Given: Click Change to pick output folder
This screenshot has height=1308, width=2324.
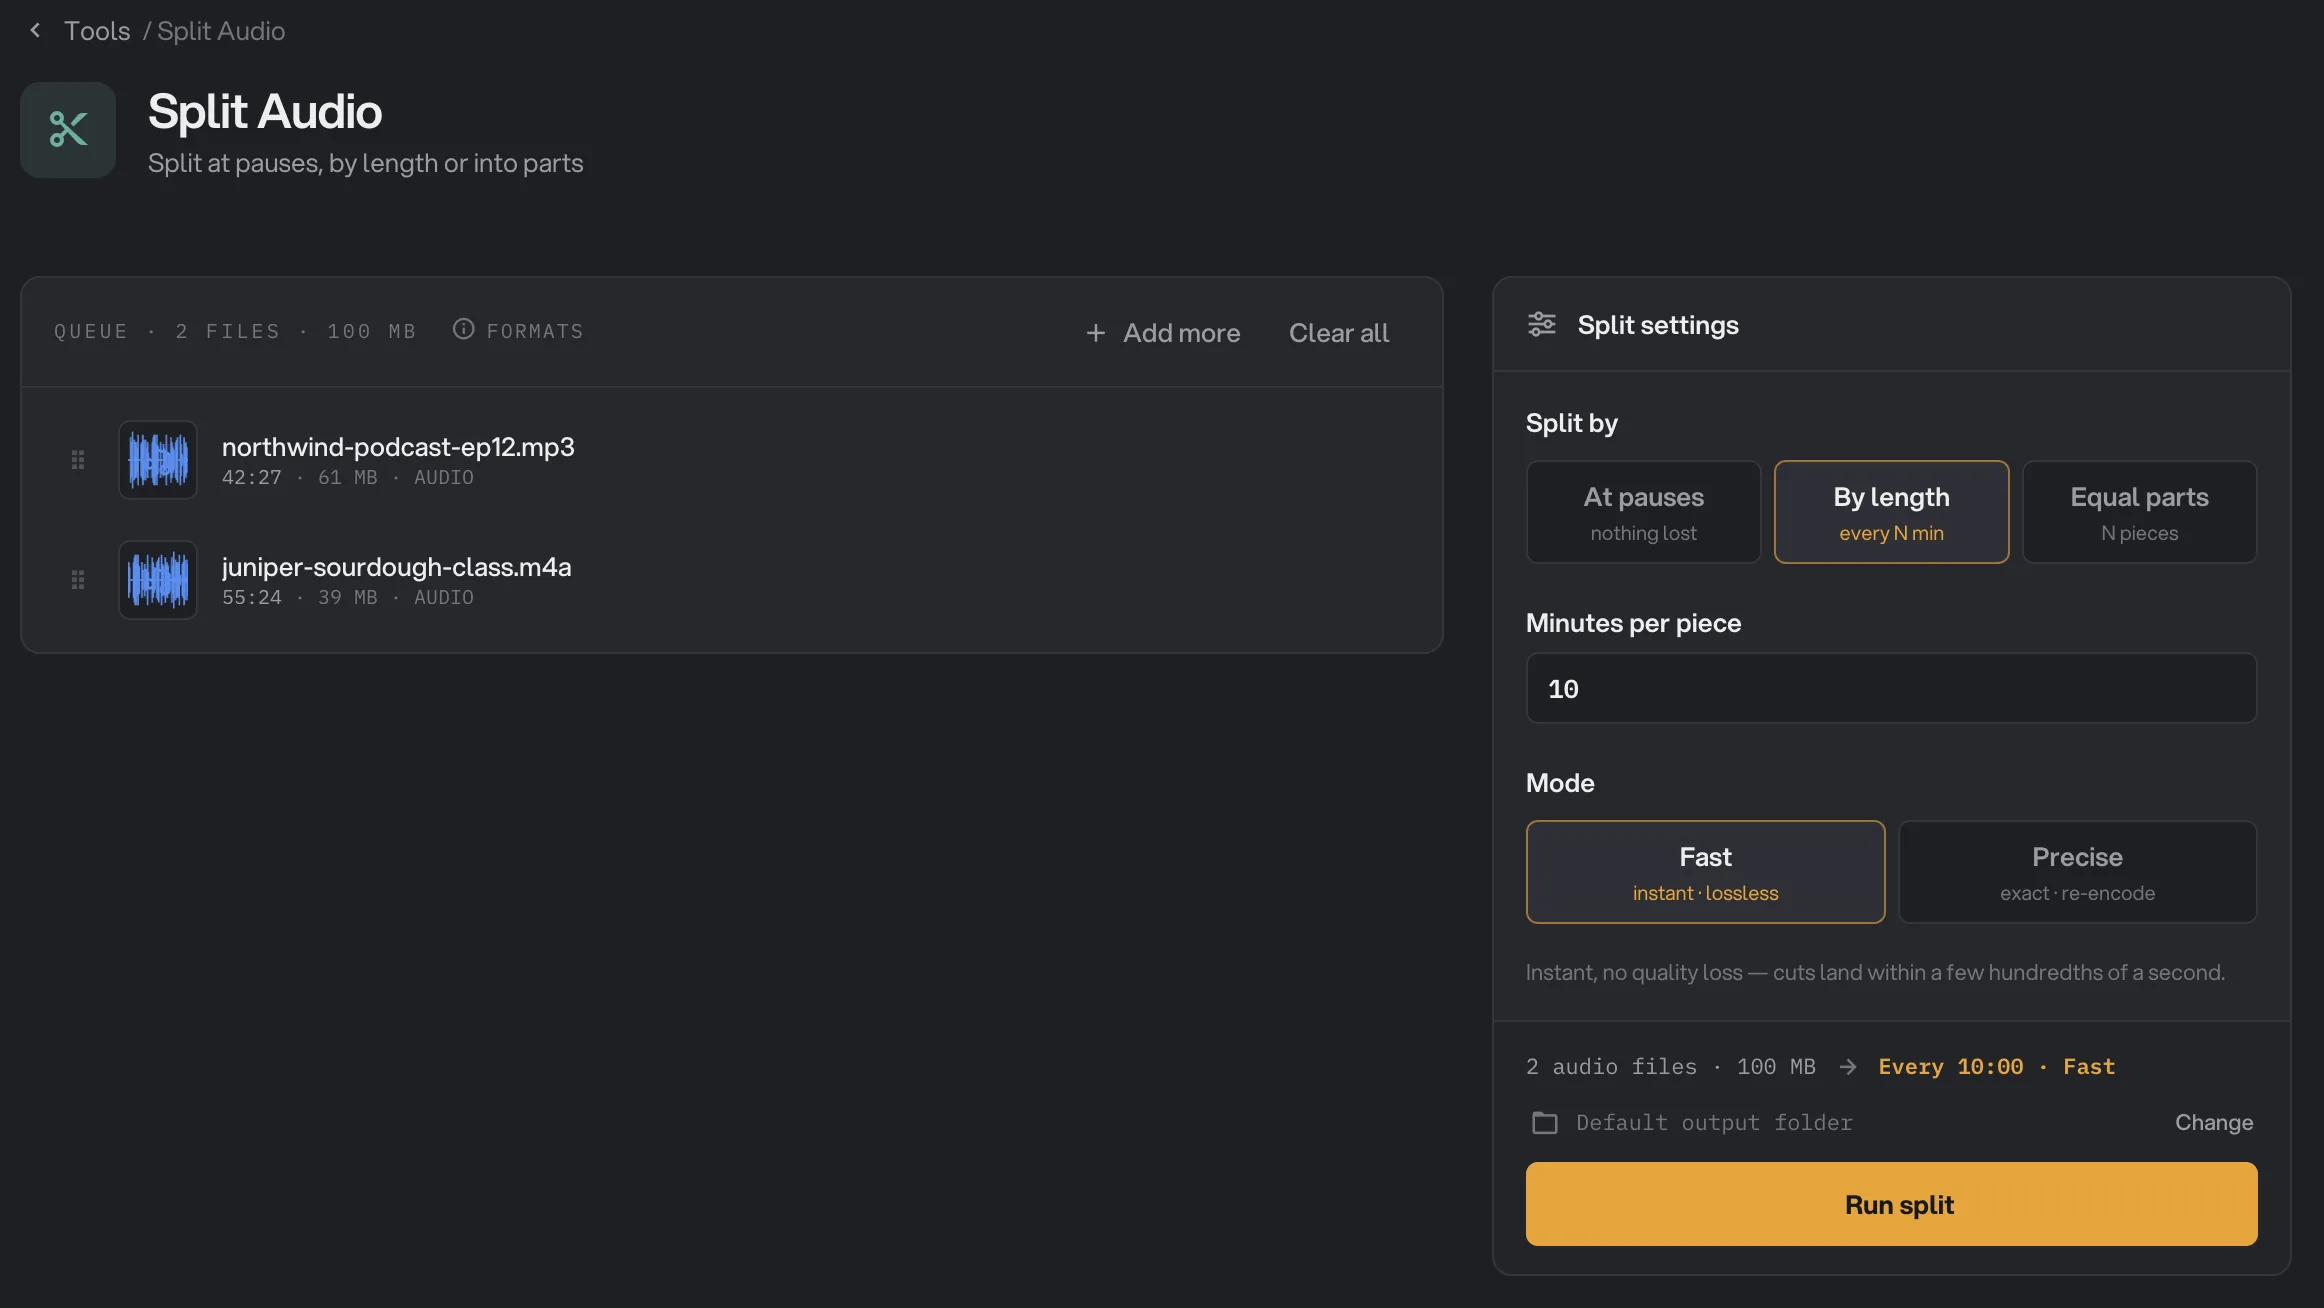Looking at the screenshot, I should pos(2214,1123).
